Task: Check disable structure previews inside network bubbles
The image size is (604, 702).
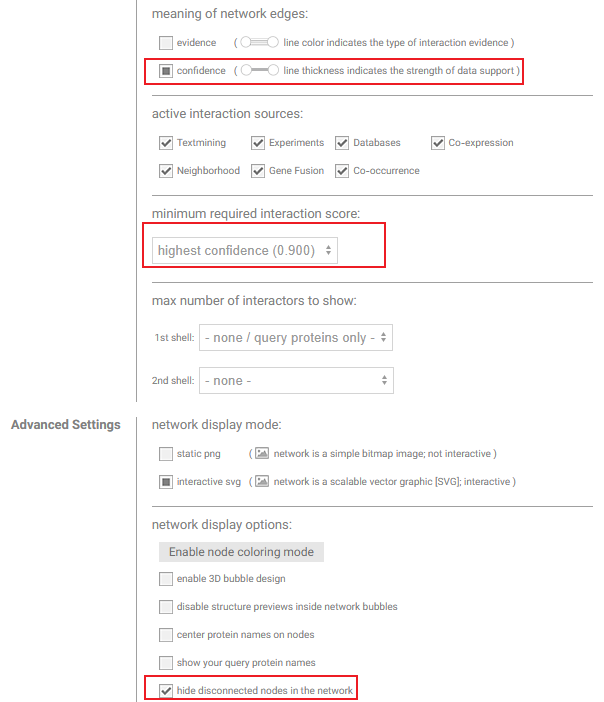Action: tap(166, 607)
